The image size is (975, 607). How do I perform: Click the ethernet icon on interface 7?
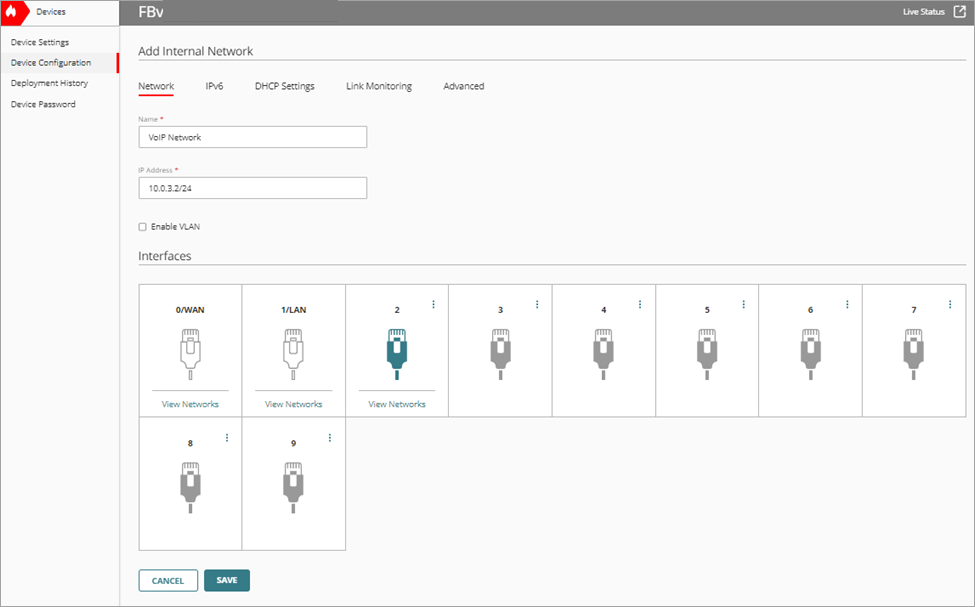912,355
